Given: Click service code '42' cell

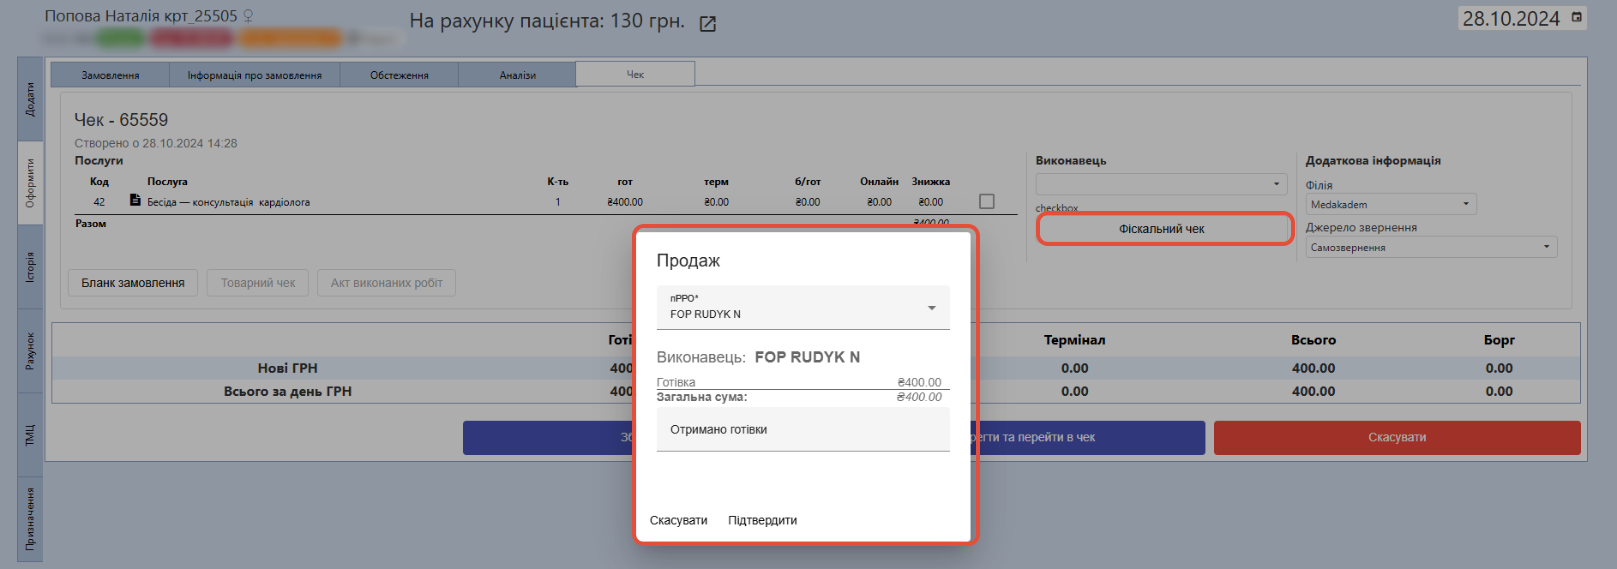Looking at the screenshot, I should click(99, 202).
